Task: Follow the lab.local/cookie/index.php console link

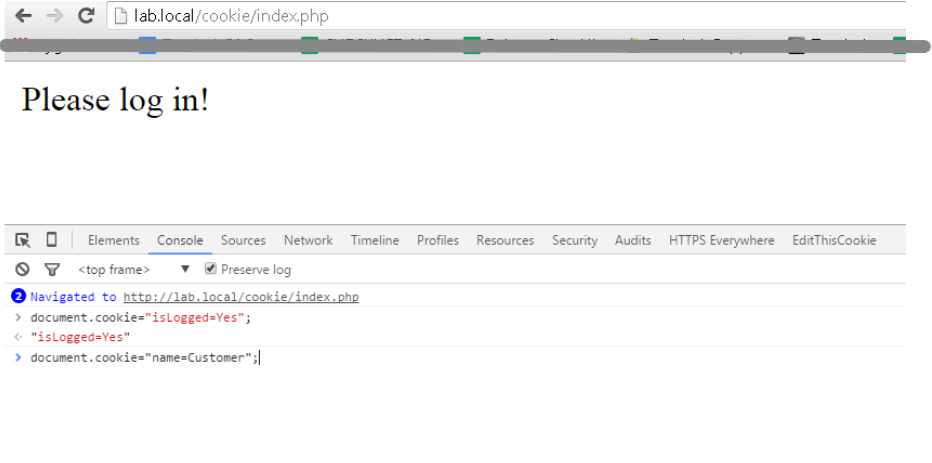Action: tap(240, 297)
